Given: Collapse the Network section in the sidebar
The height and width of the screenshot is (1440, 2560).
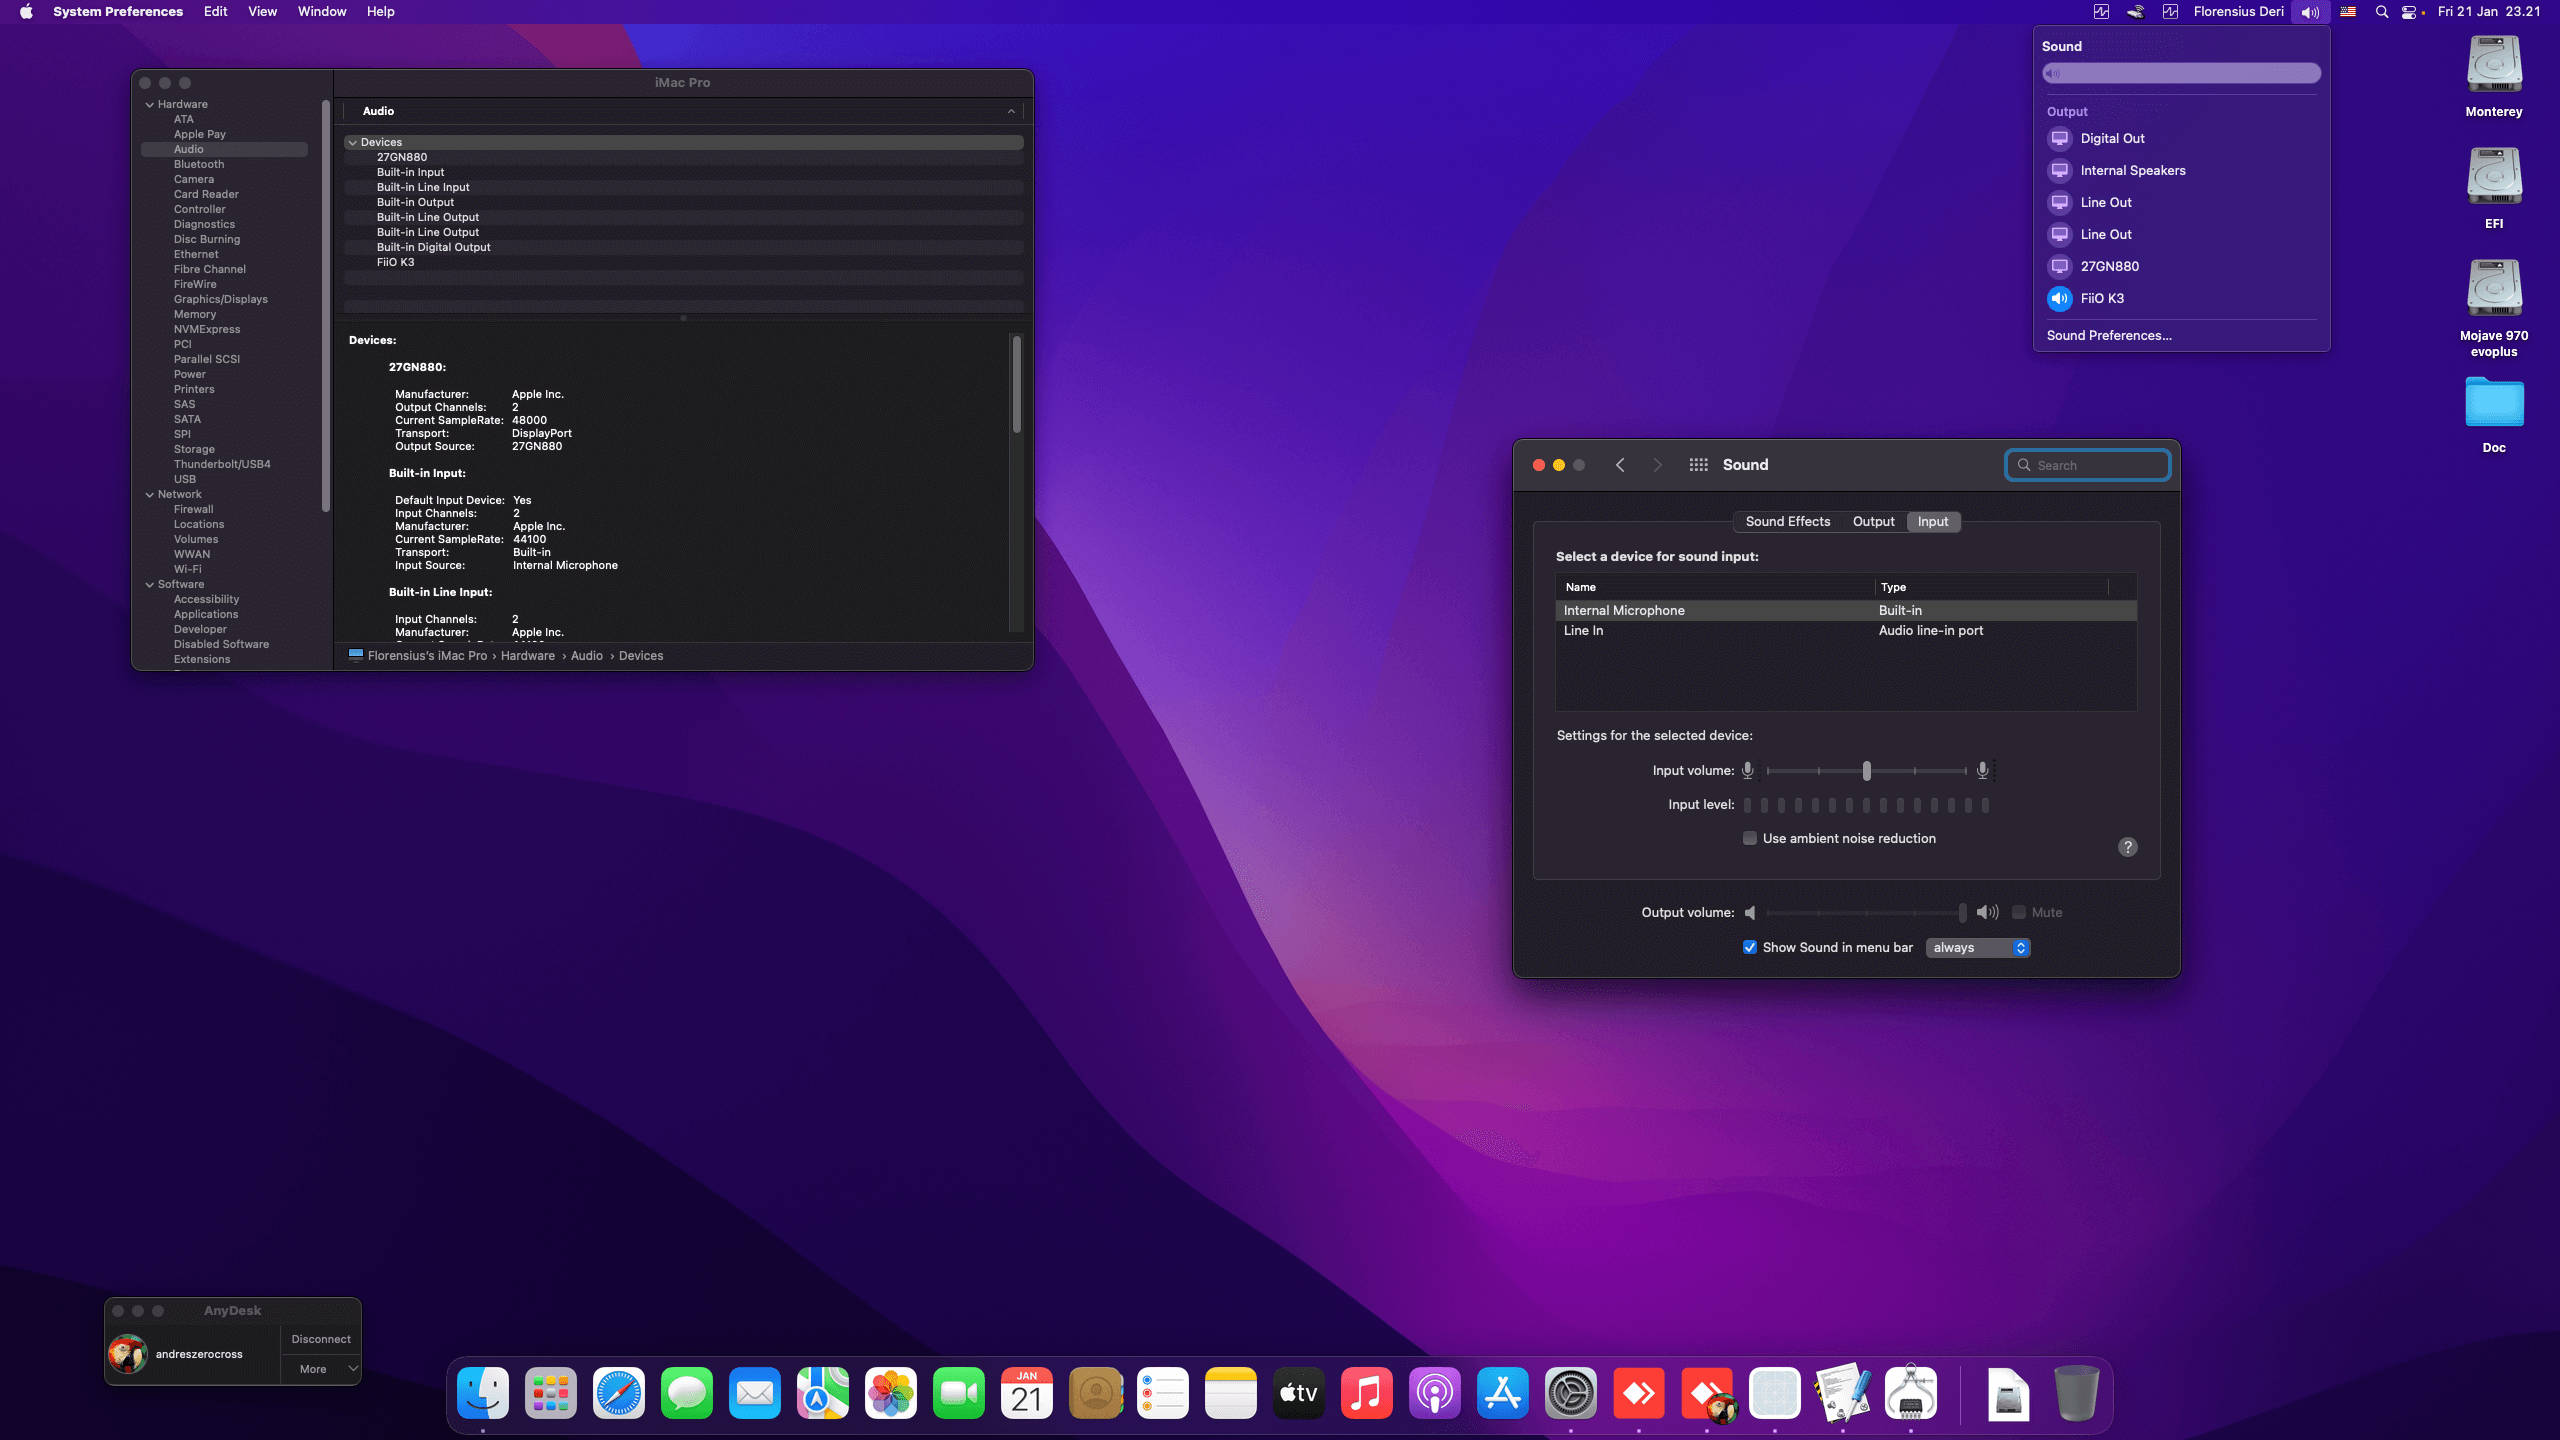Looking at the screenshot, I should [149, 494].
